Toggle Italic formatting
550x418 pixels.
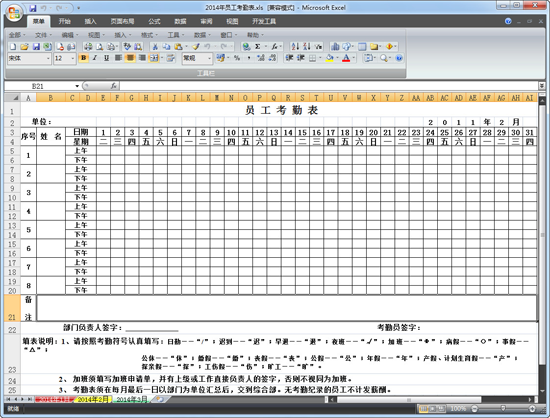pyautogui.click(x=95, y=58)
